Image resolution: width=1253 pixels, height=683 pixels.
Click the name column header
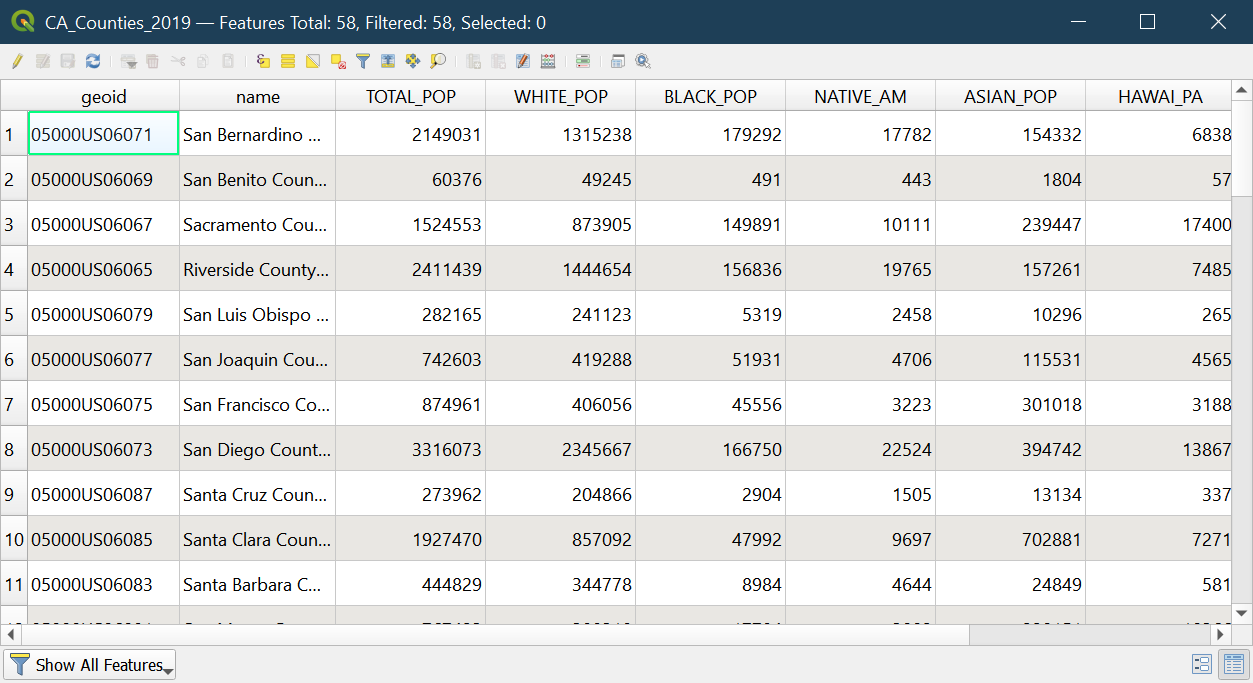coord(257,97)
